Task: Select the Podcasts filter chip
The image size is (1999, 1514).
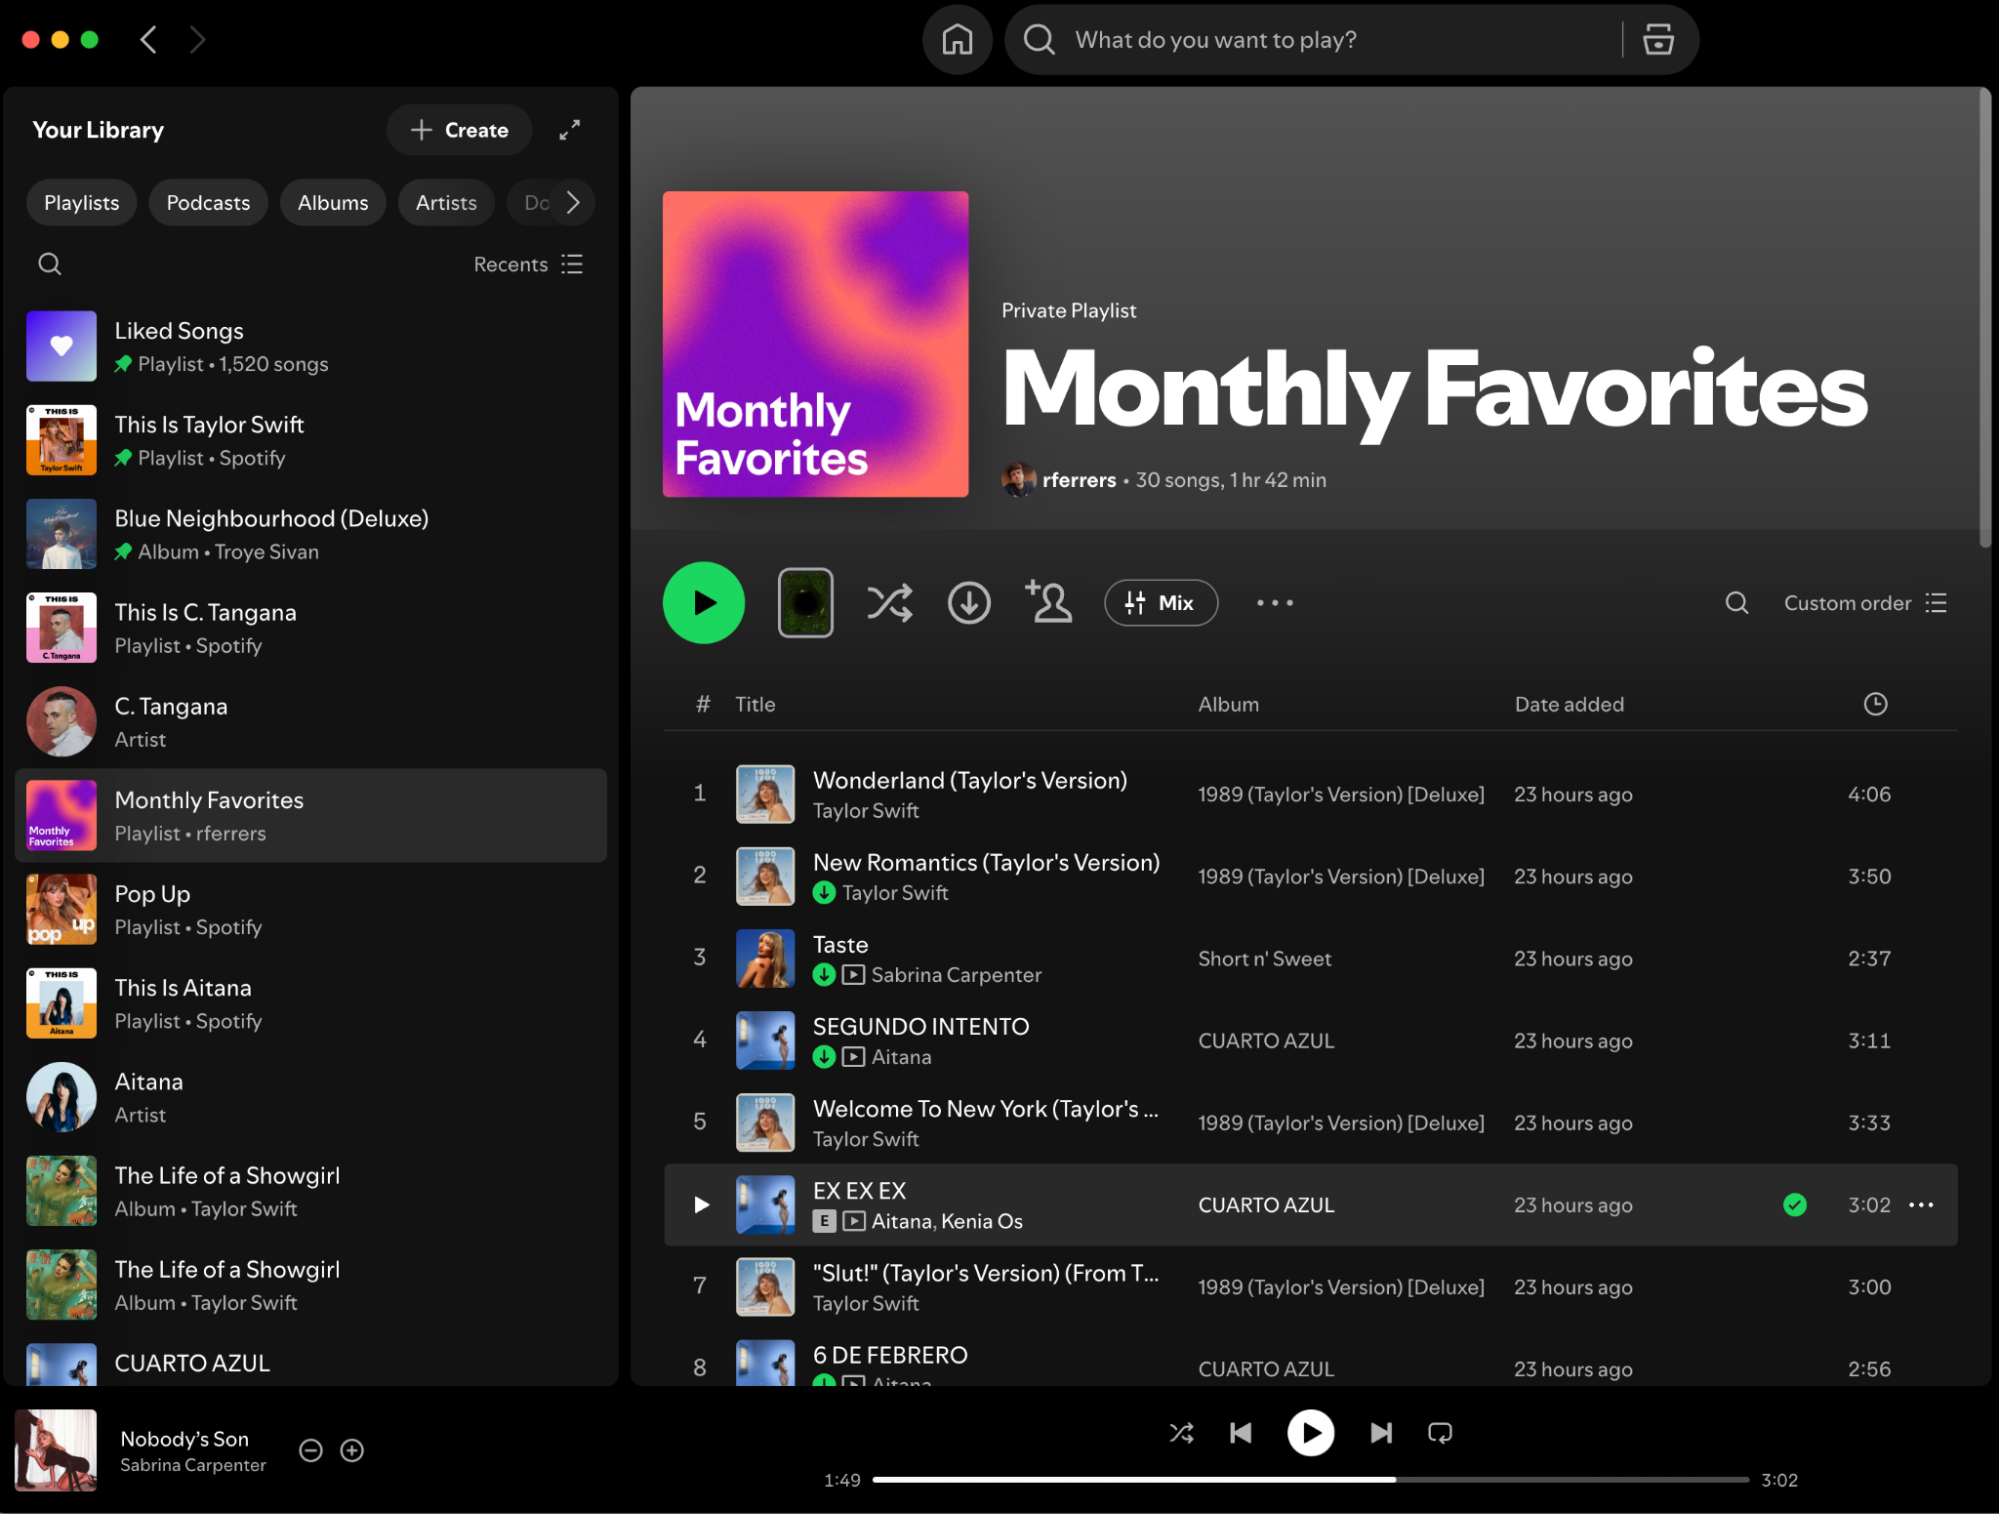Action: click(208, 203)
